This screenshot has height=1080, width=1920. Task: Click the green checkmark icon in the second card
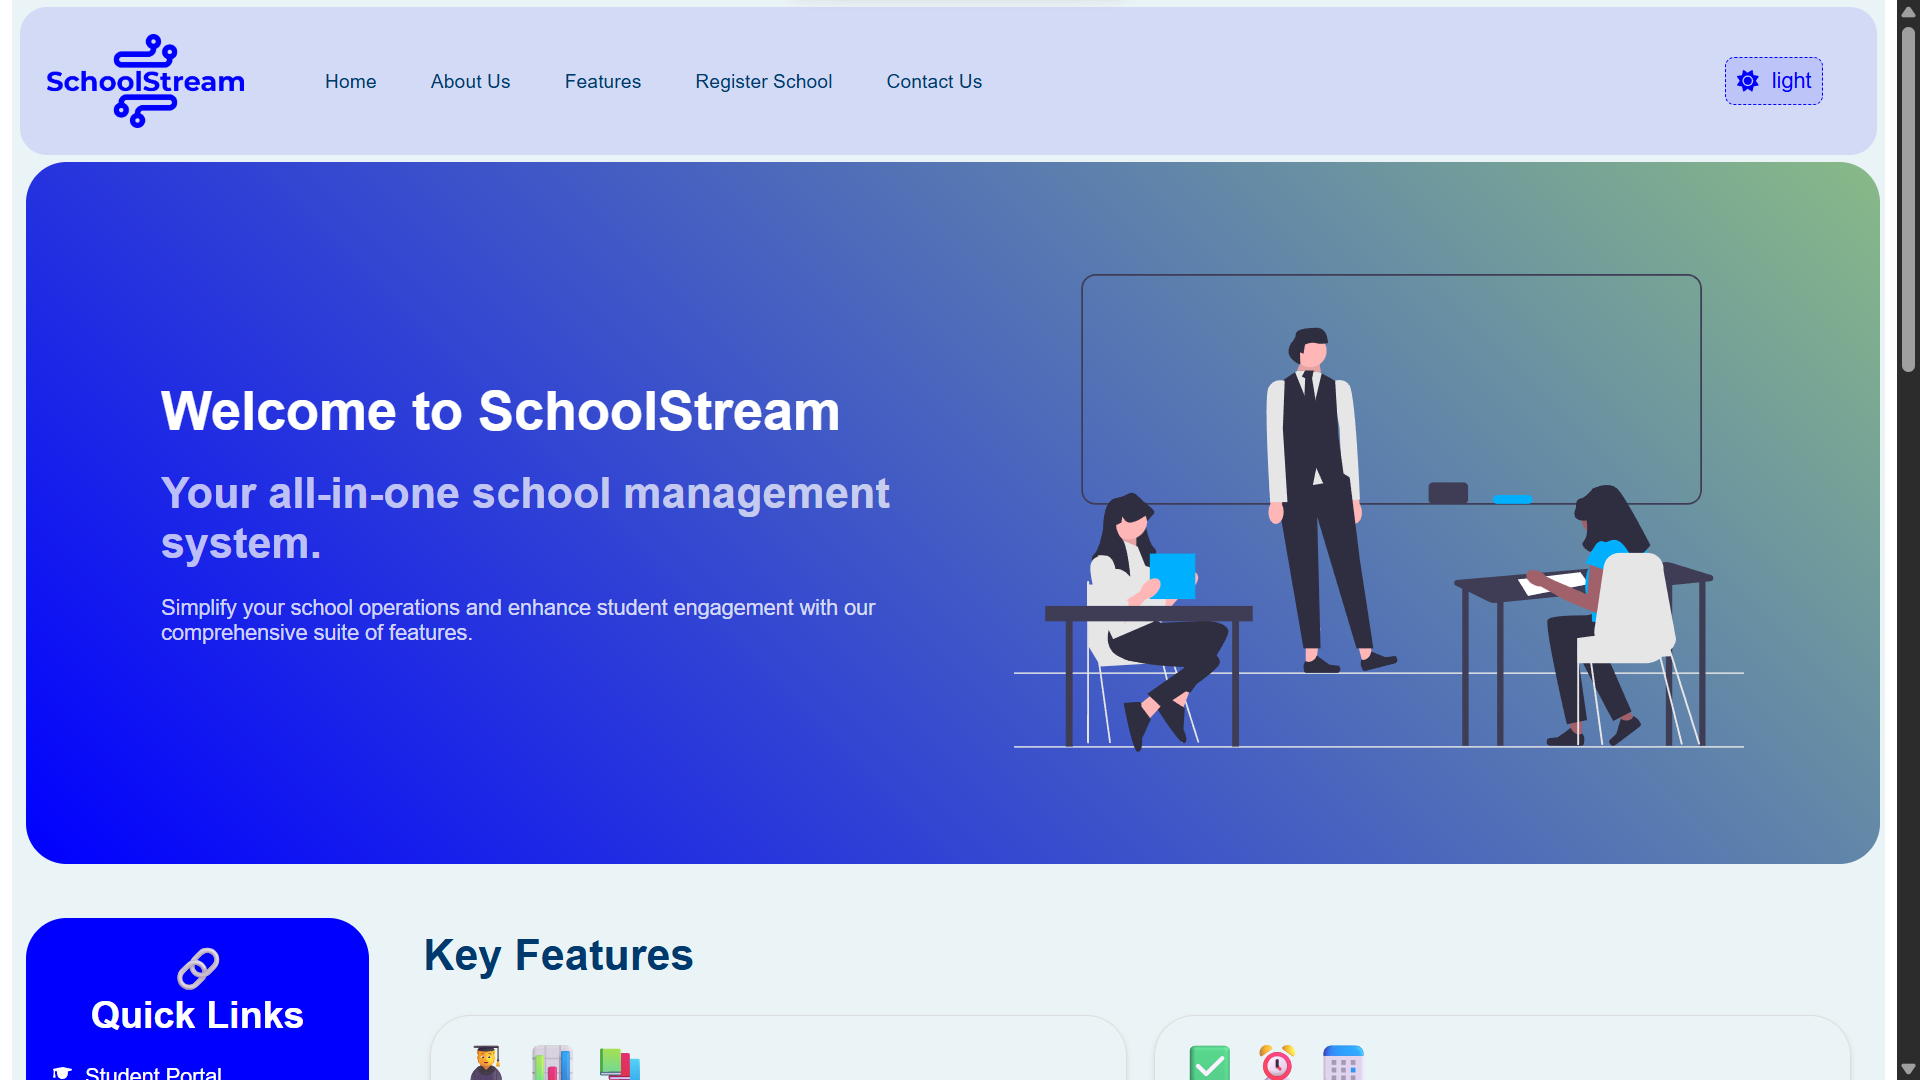click(x=1209, y=1063)
